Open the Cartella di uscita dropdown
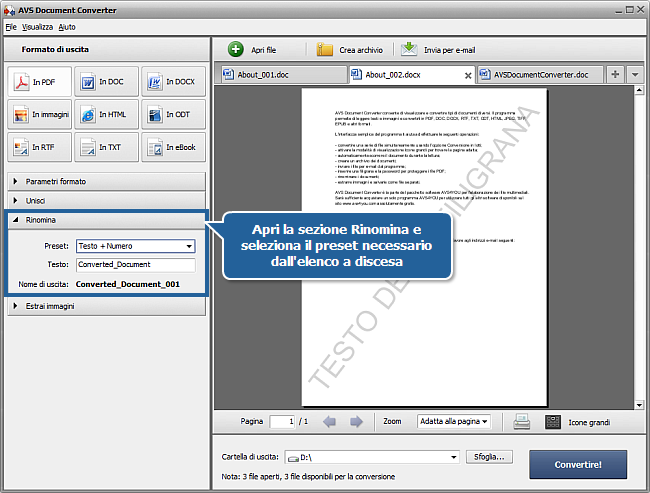Image resolution: width=650 pixels, height=493 pixels. pos(372,457)
